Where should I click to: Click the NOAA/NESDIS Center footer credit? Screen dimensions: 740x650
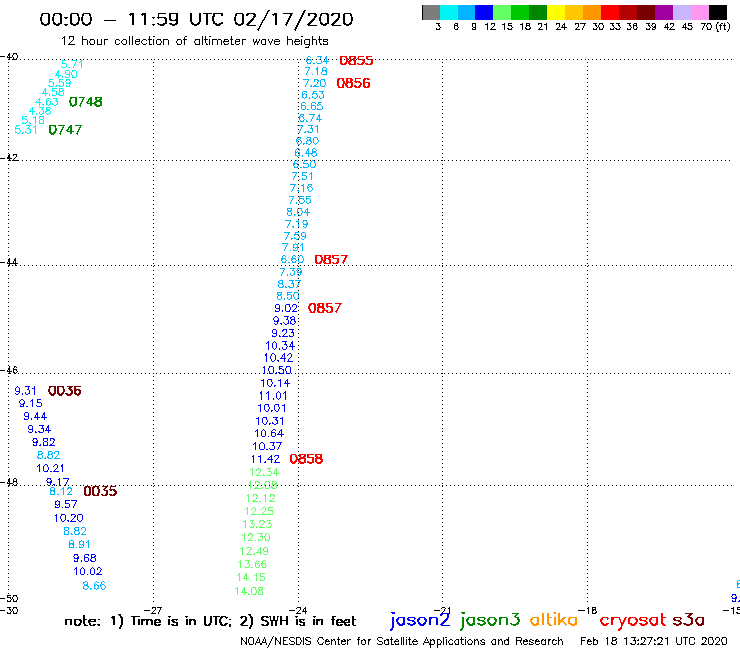[402, 642]
